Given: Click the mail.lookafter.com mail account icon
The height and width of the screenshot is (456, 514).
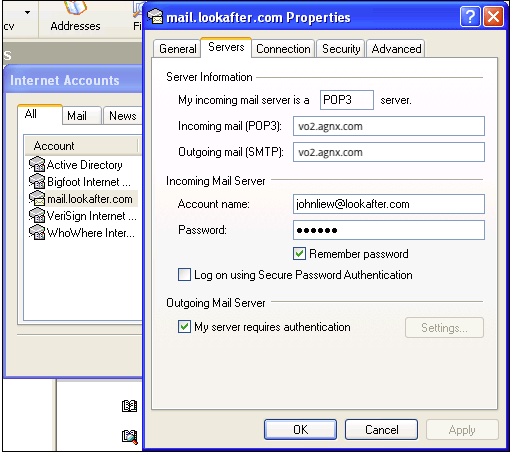Looking at the screenshot, I should (37, 199).
